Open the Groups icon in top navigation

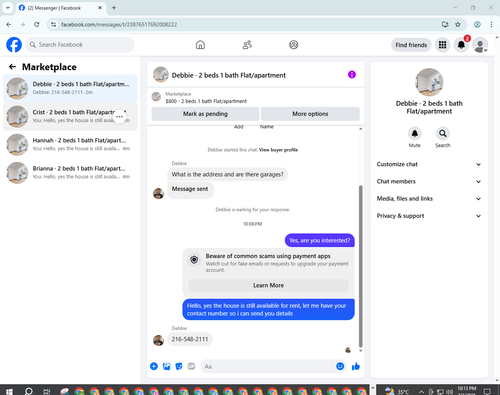pyautogui.click(x=294, y=45)
